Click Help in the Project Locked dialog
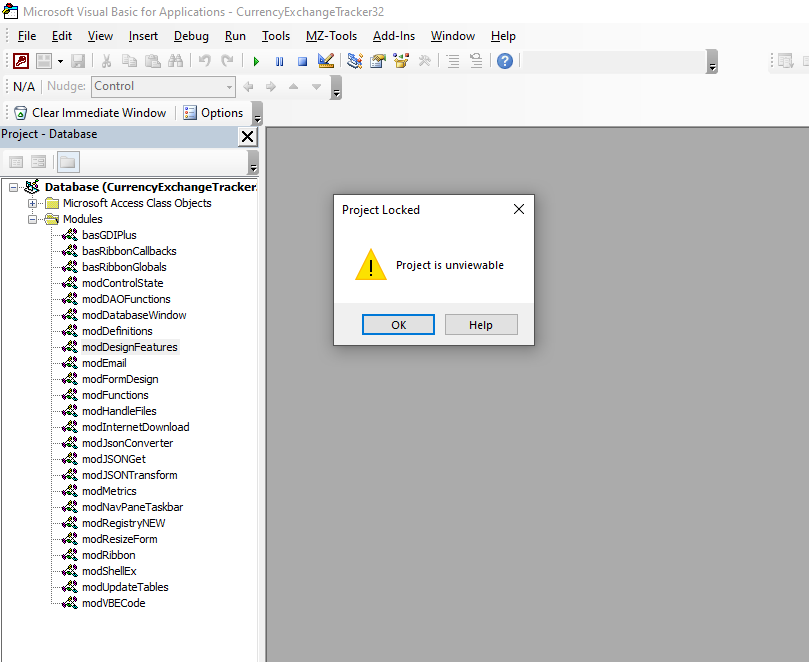Screen dimensions: 809x662 [481, 325]
